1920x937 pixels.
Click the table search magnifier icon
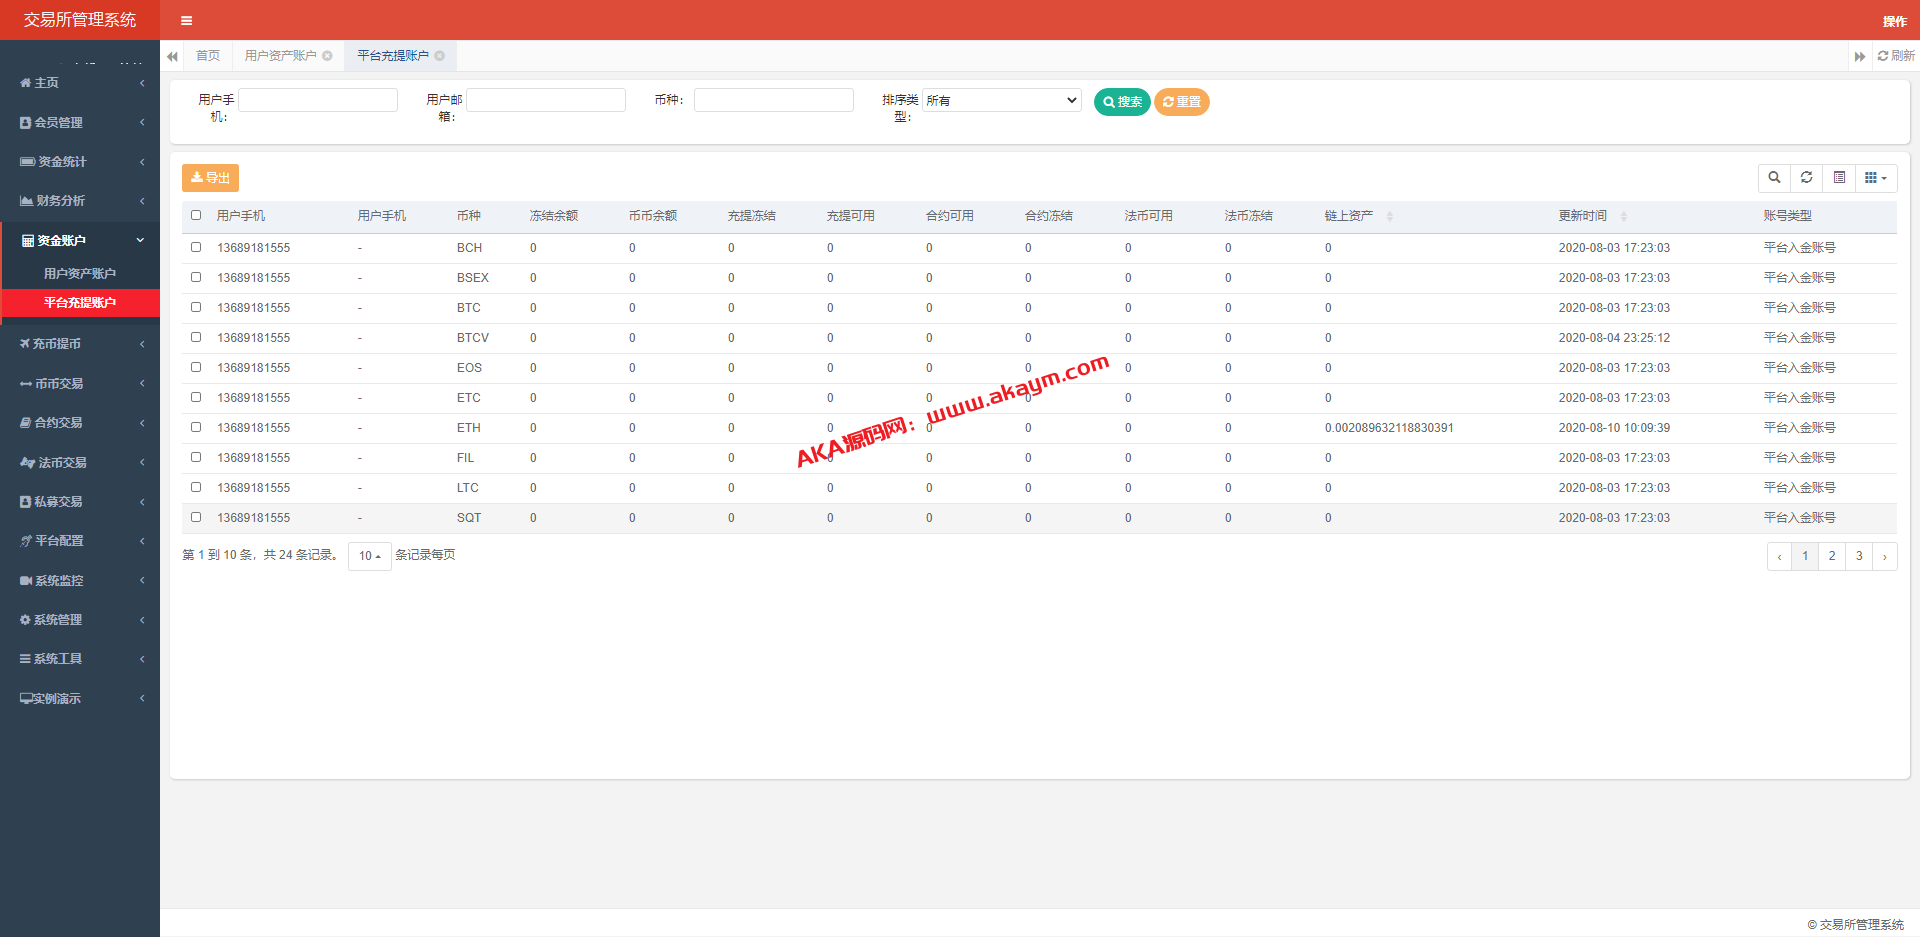(x=1774, y=178)
